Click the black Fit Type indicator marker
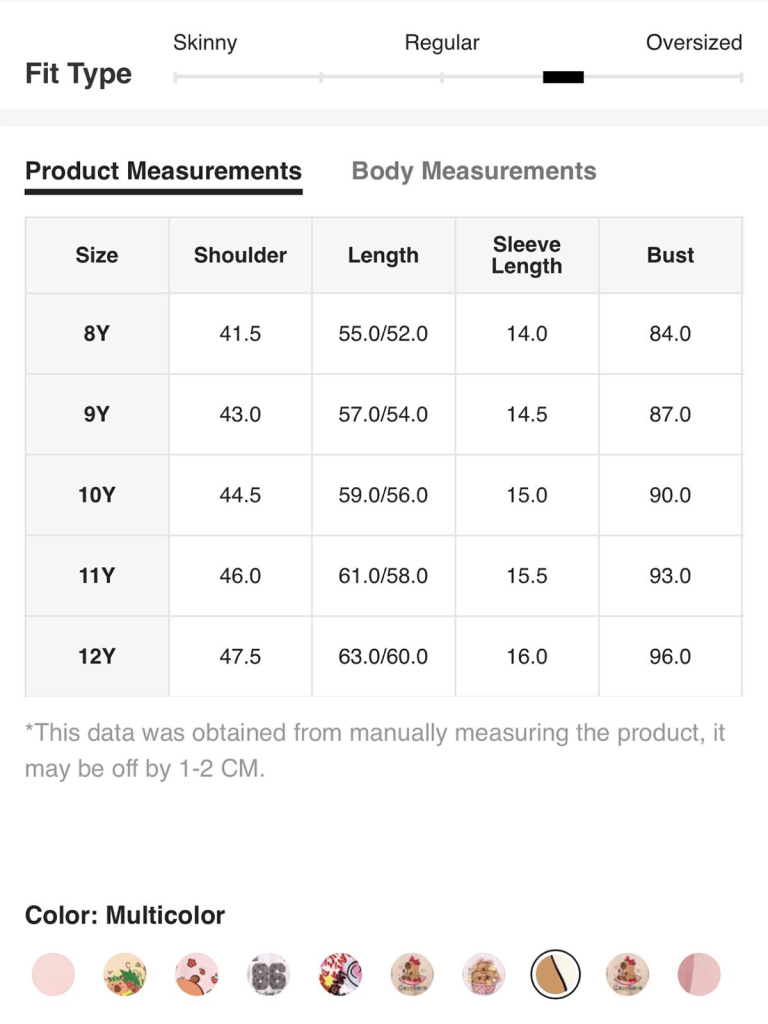Viewport: 768px width, 1024px height. [563, 77]
